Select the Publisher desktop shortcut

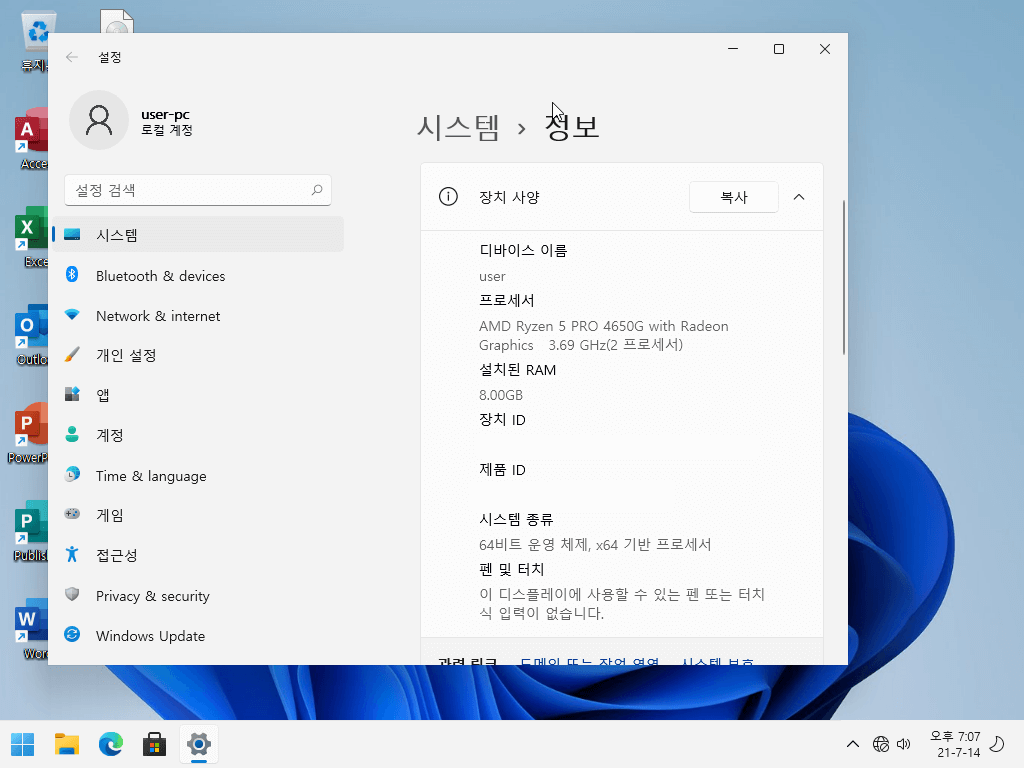pyautogui.click(x=31, y=531)
